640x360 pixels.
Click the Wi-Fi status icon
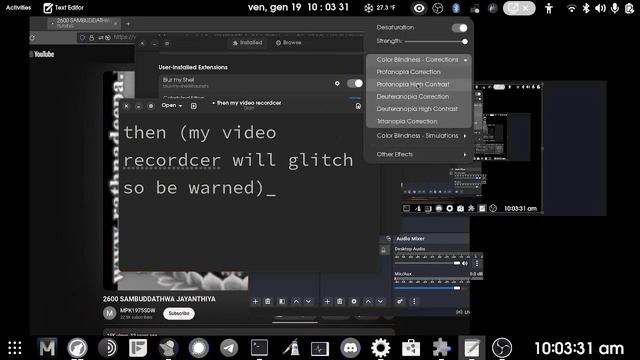(571, 8)
